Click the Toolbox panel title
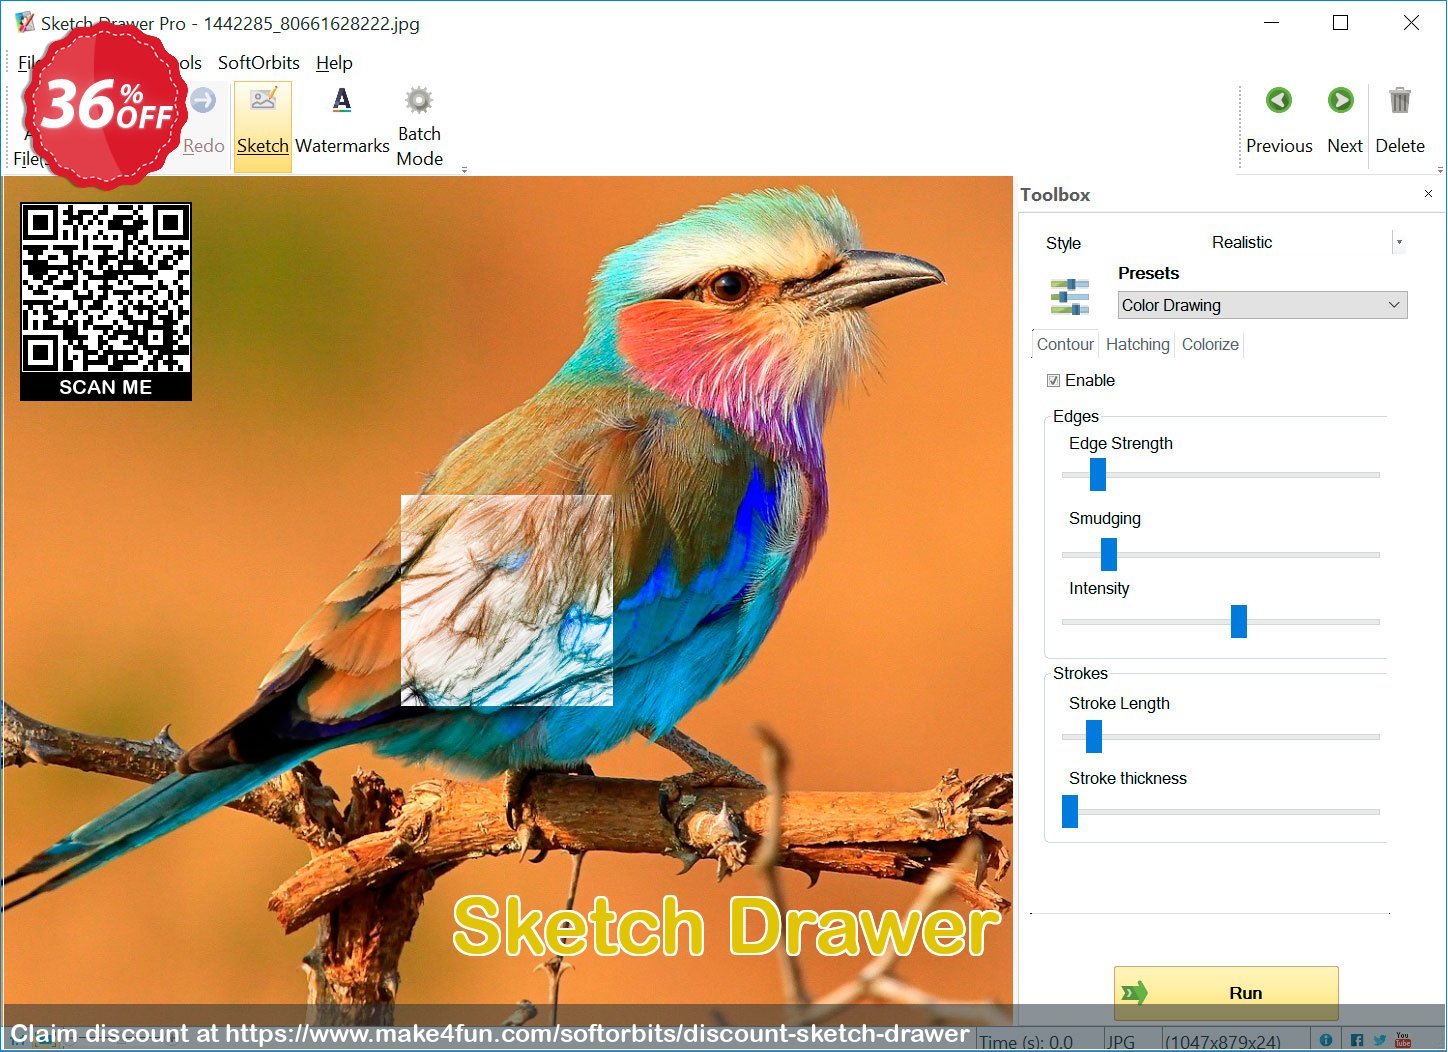Viewport: 1448px width, 1052px height. coord(1055,195)
